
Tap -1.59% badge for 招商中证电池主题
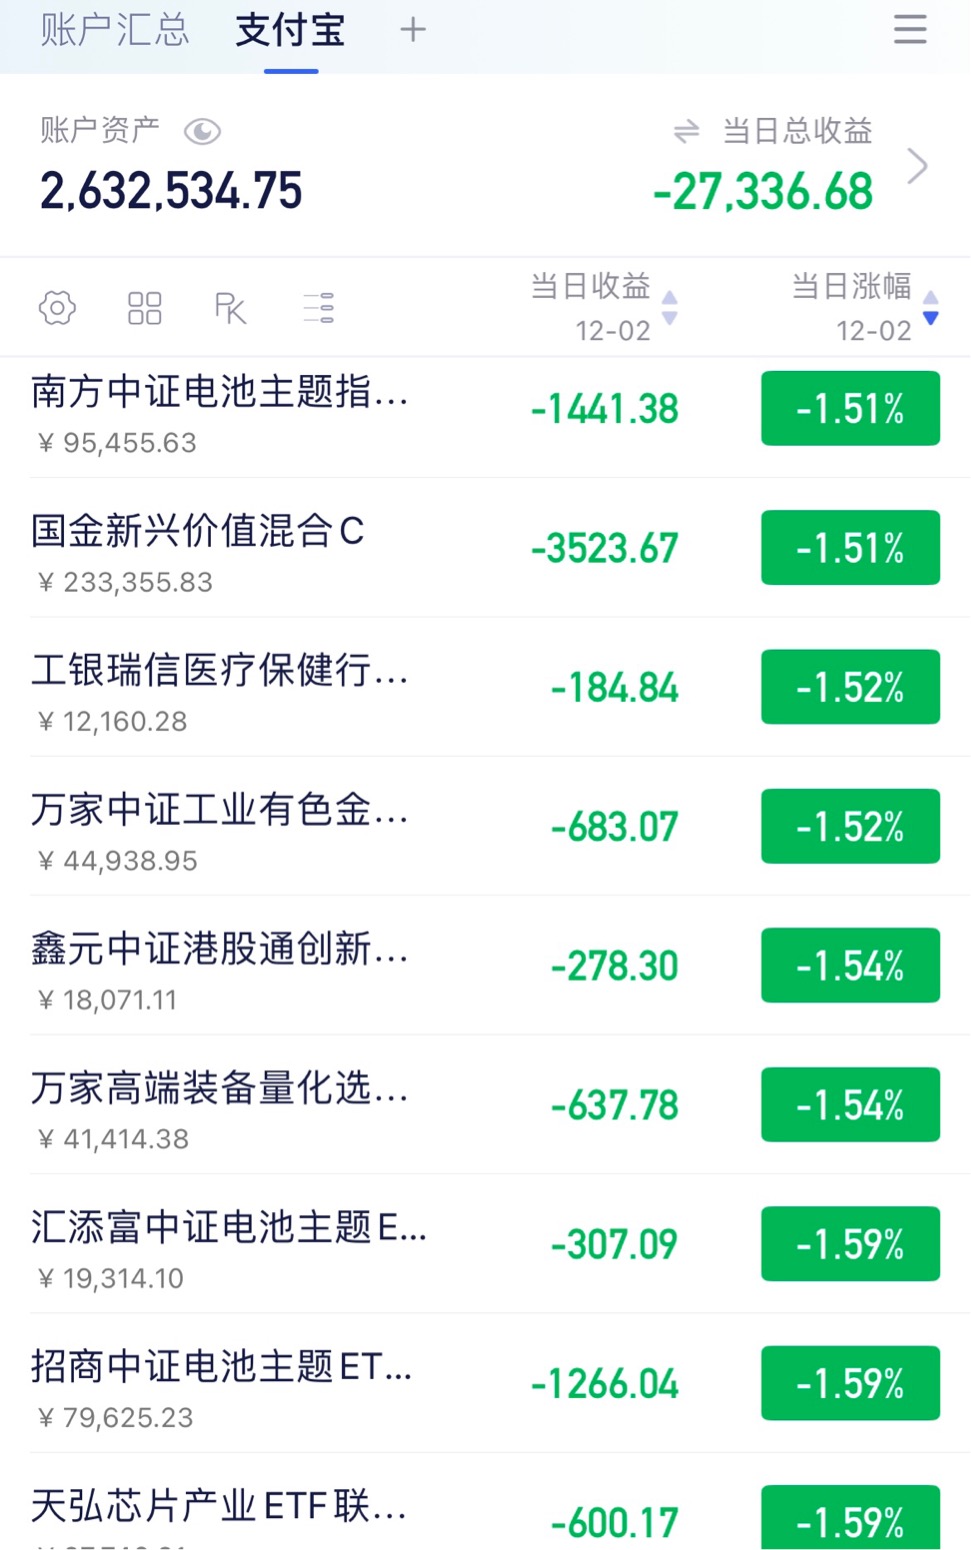coord(850,1384)
